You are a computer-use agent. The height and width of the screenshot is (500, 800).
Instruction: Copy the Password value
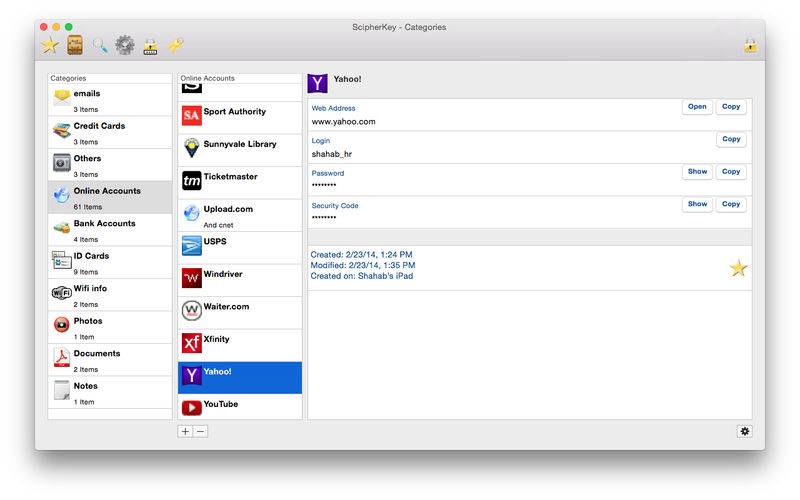click(x=731, y=172)
